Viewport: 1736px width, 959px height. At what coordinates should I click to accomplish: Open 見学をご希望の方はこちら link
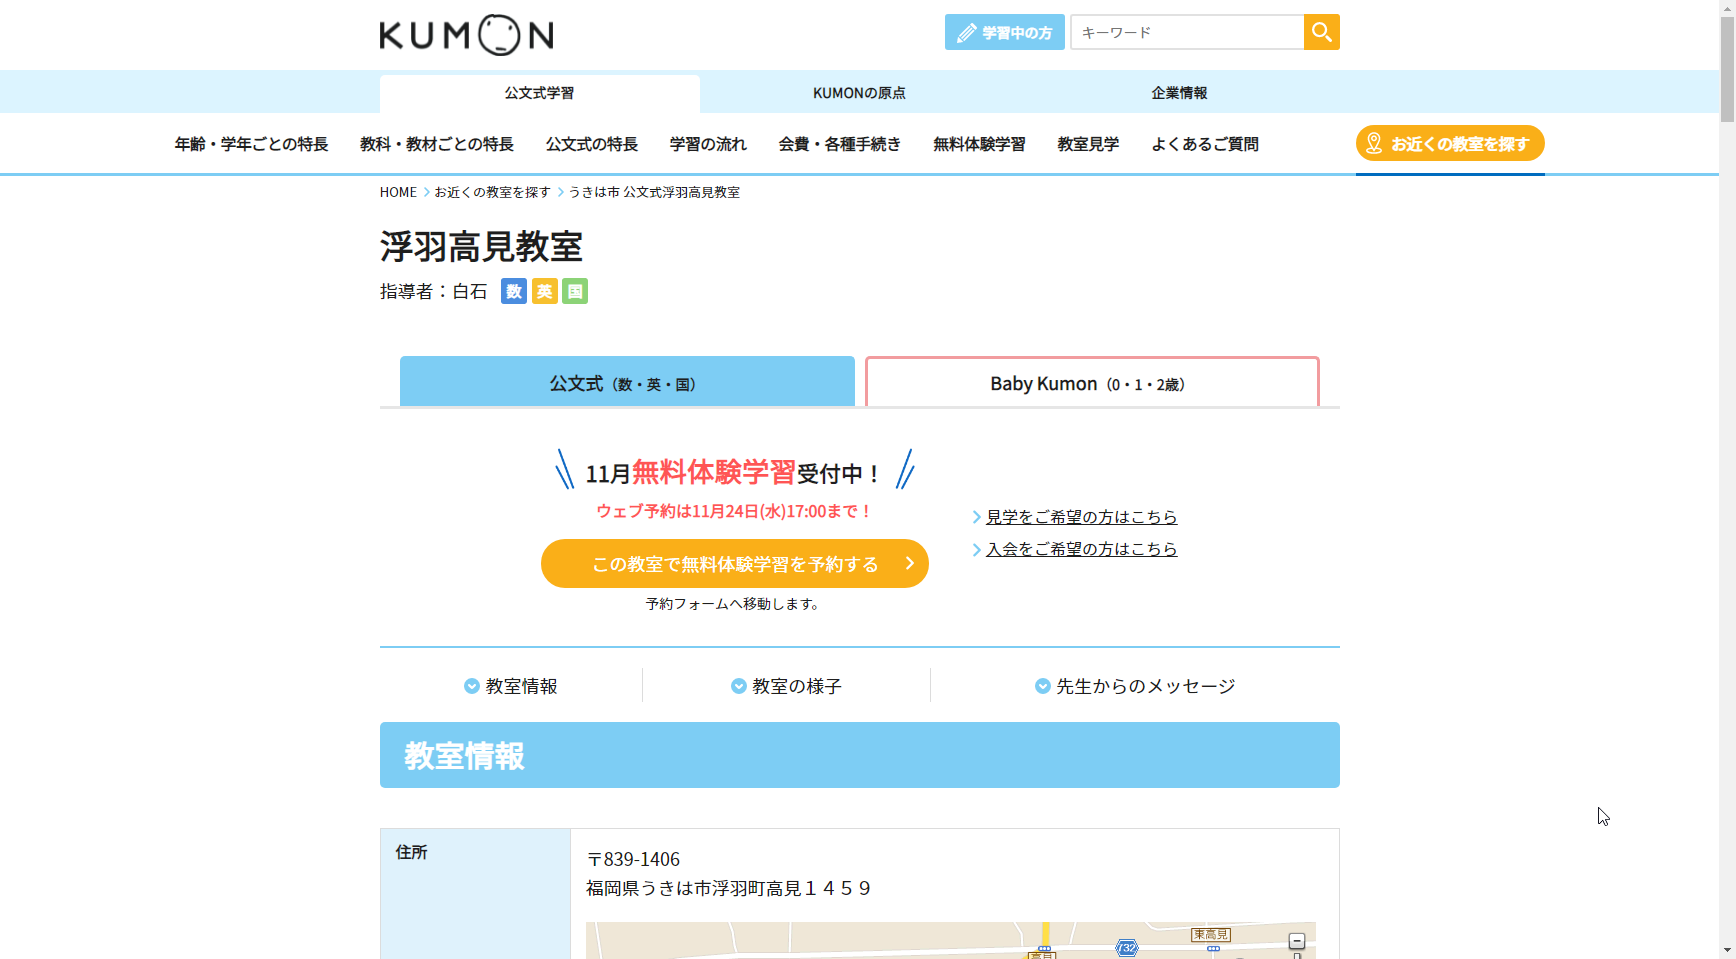click(x=1081, y=517)
